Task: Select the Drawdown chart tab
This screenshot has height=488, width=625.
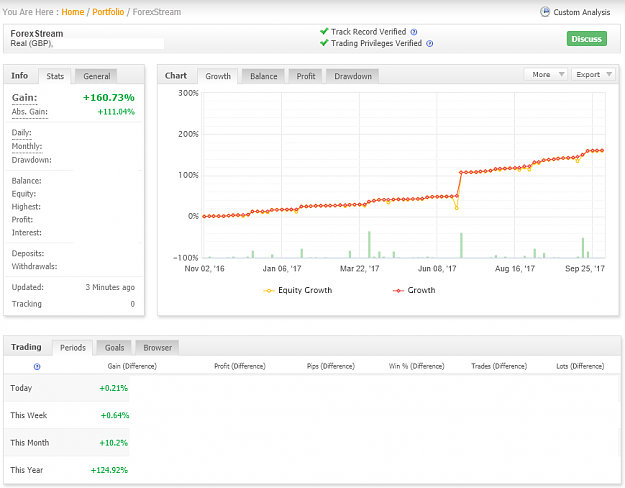Action: [x=353, y=76]
